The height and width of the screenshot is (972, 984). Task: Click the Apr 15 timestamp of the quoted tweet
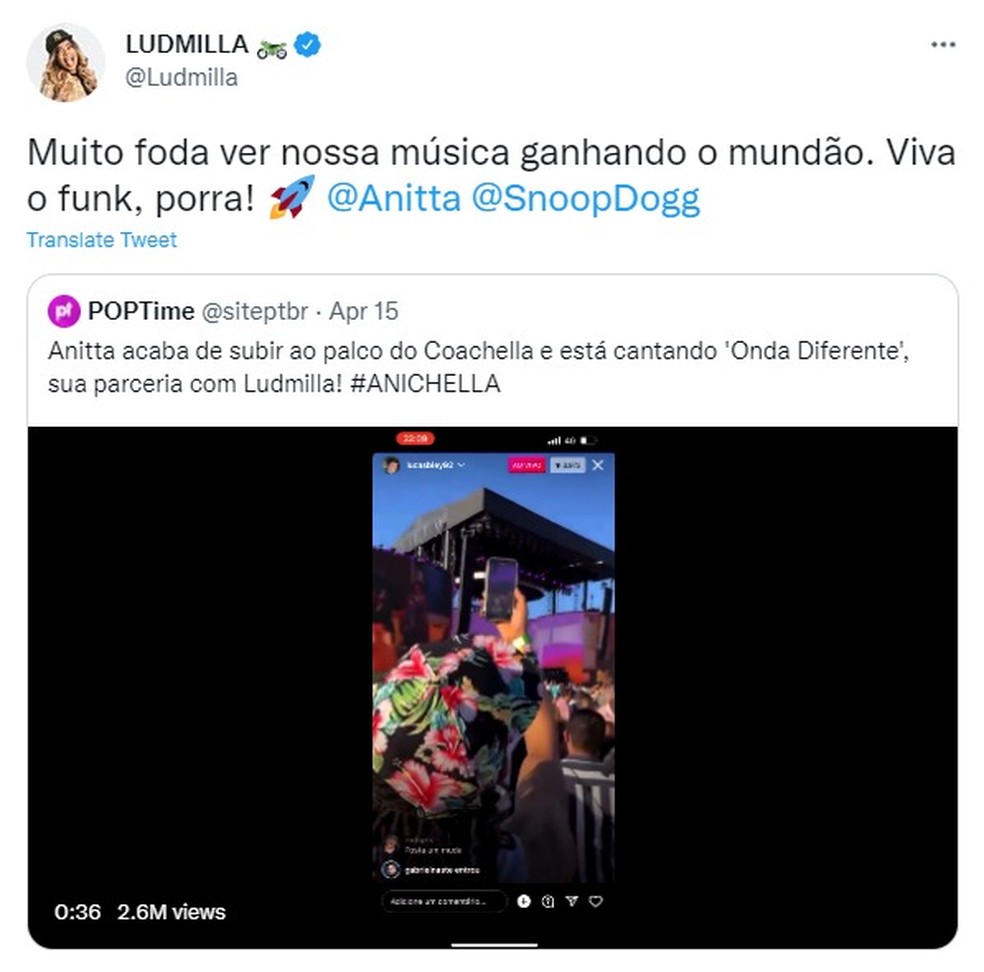coord(364,311)
